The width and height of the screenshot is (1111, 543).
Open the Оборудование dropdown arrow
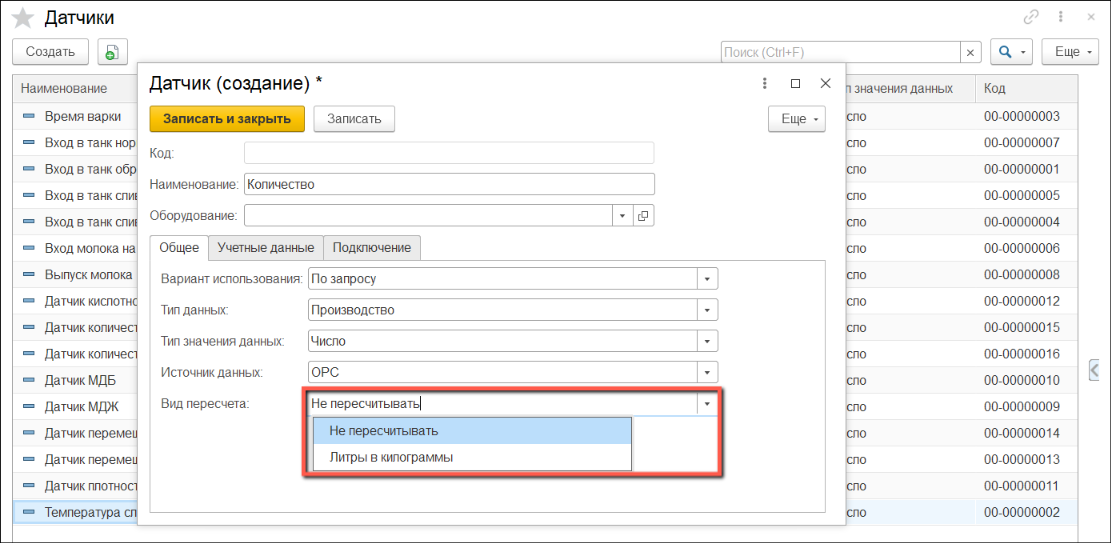[x=622, y=215]
